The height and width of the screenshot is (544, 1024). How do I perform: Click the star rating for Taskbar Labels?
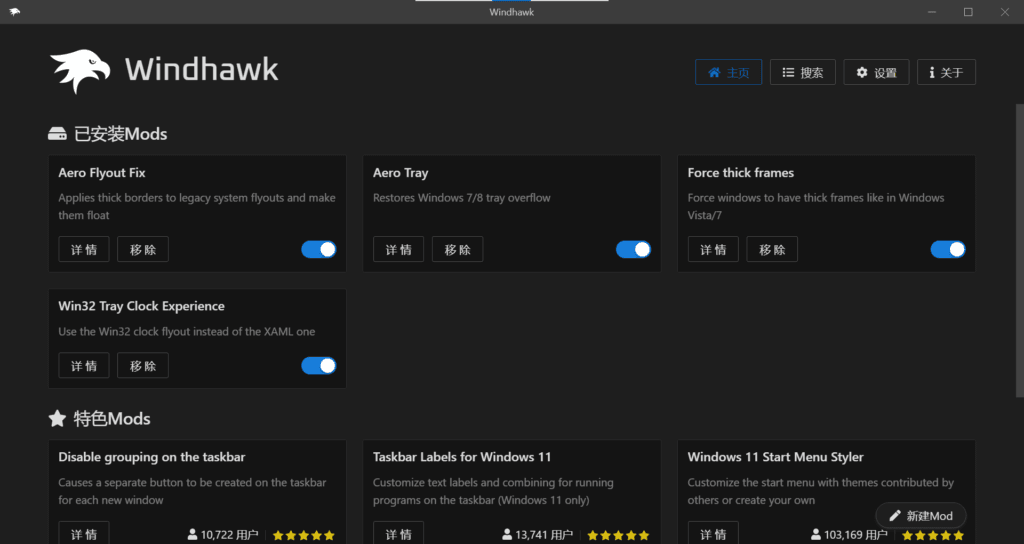(618, 535)
